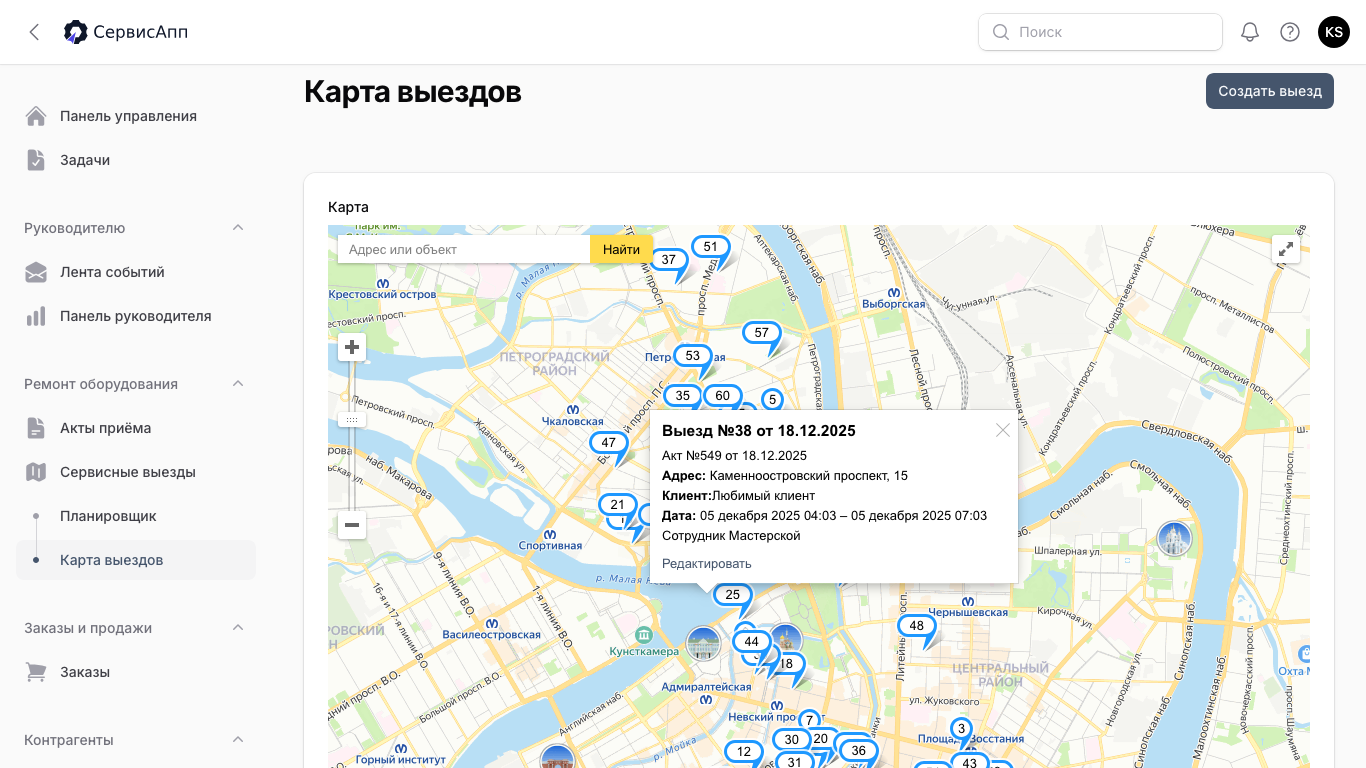Close the Выезд №38 popup
Image resolution: width=1366 pixels, height=768 pixels.
tap(1003, 430)
